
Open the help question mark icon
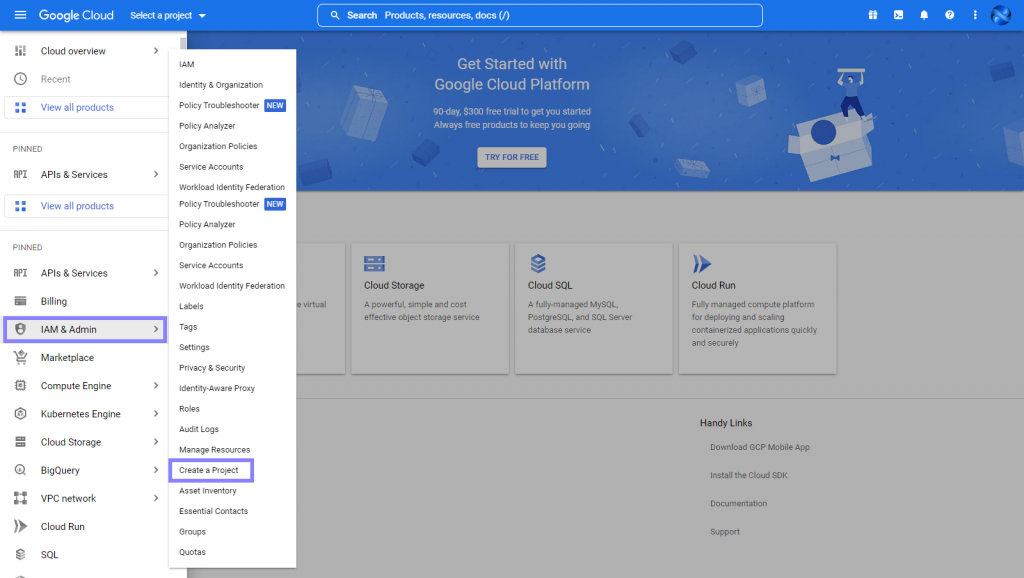(950, 15)
